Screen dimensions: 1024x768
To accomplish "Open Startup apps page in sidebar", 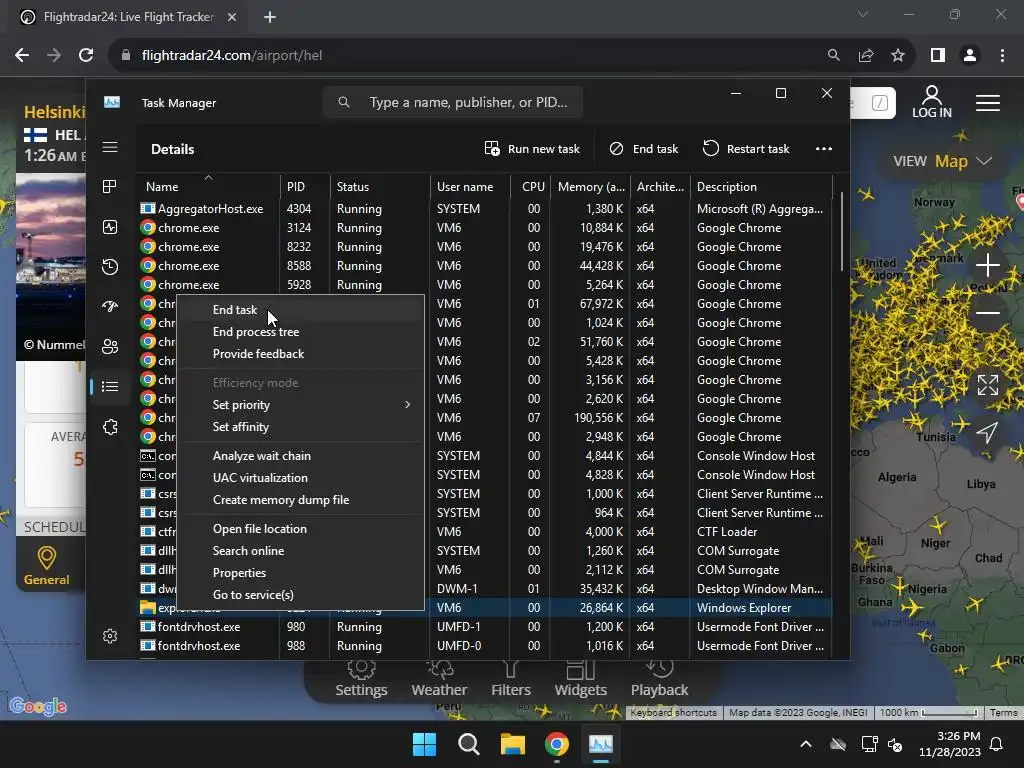I will click(x=110, y=306).
